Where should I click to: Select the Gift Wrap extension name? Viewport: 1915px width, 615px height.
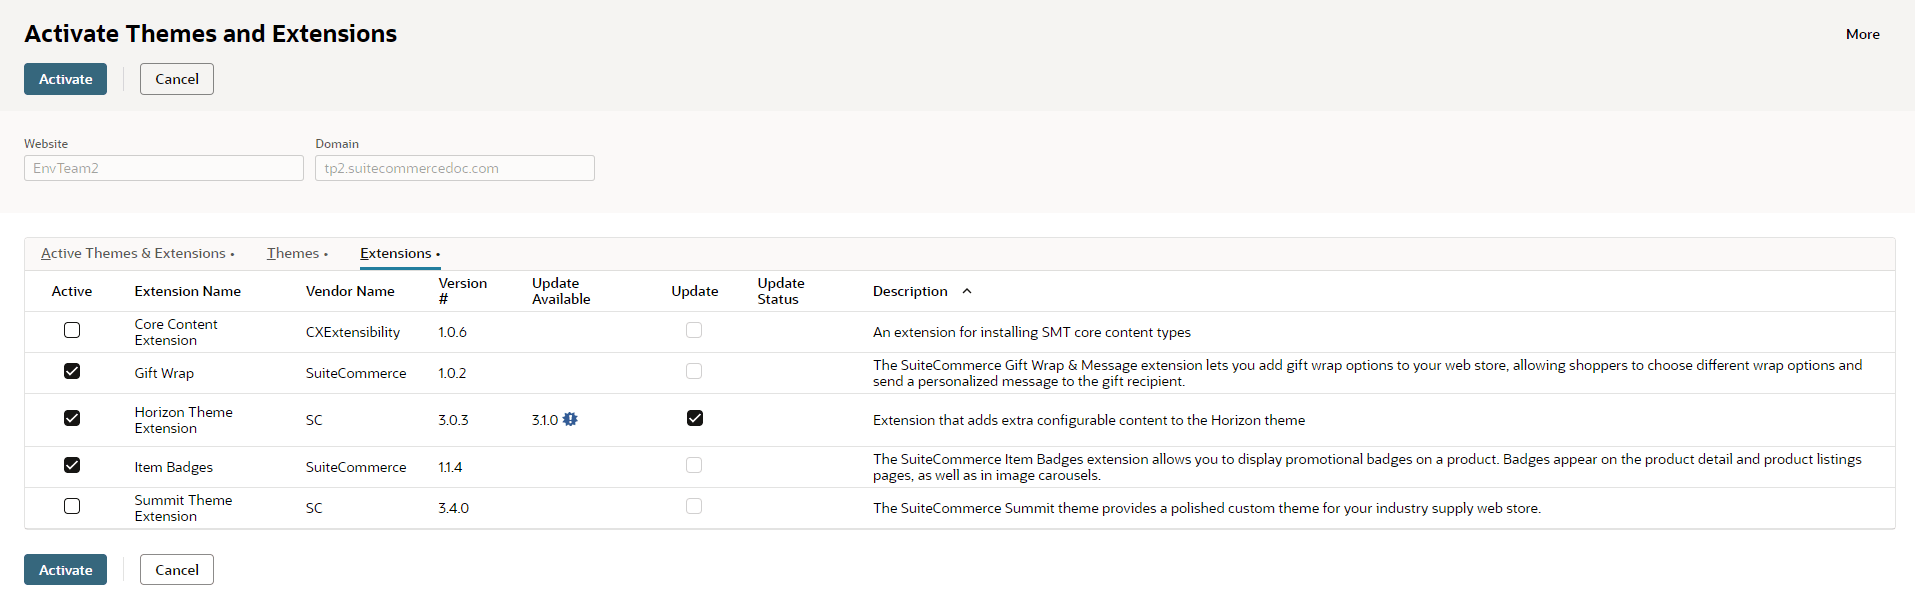click(x=164, y=373)
